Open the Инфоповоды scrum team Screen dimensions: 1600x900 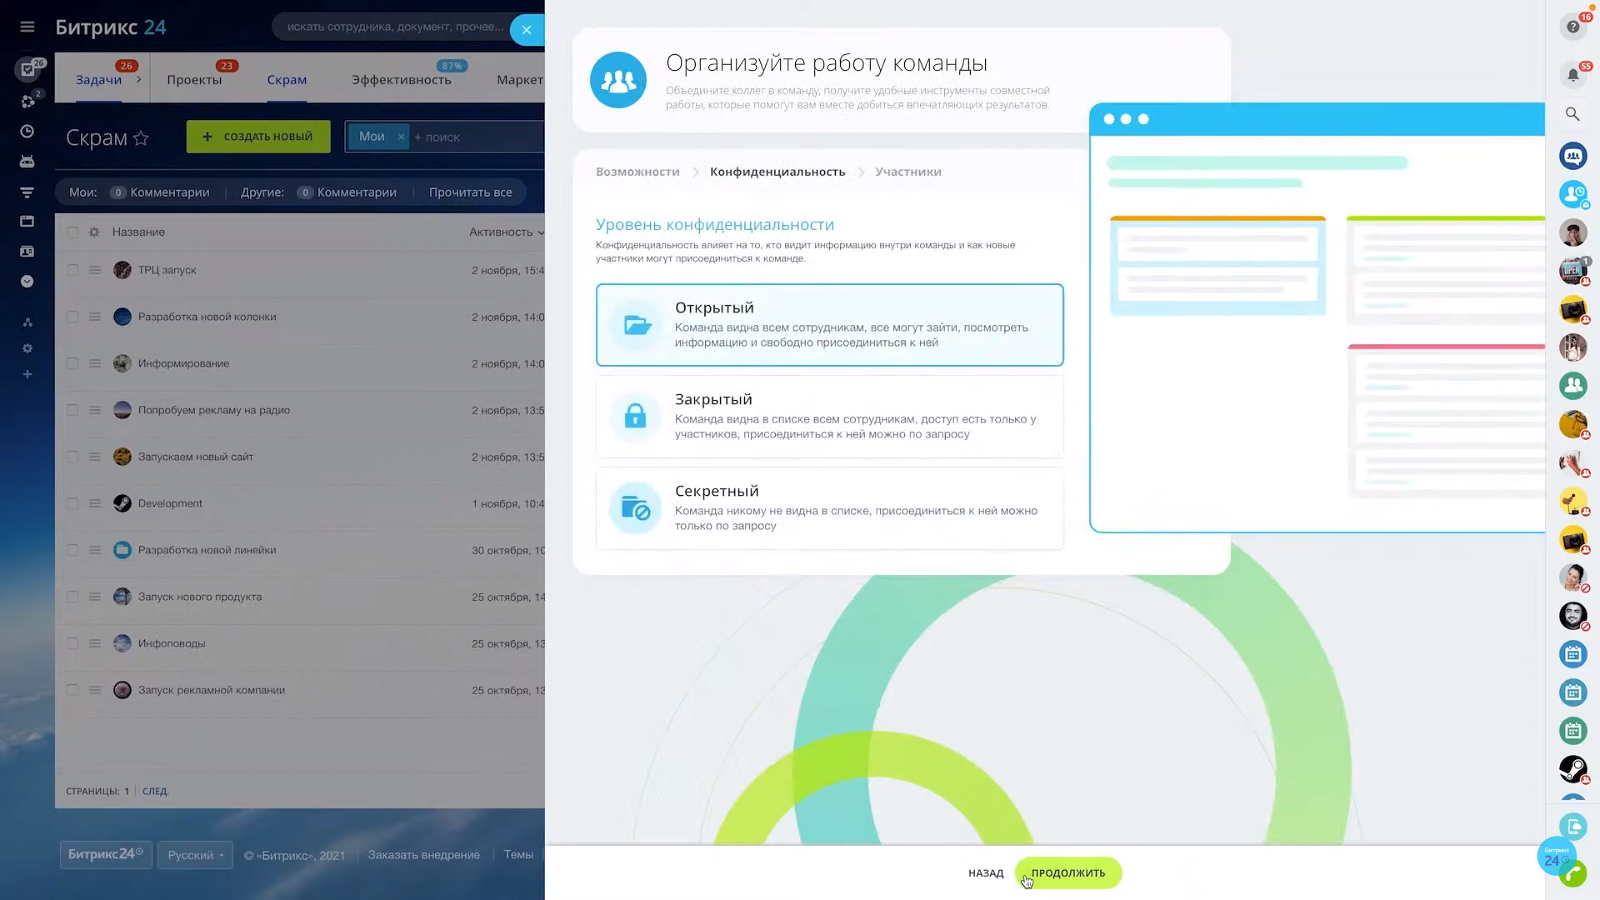[172, 644]
